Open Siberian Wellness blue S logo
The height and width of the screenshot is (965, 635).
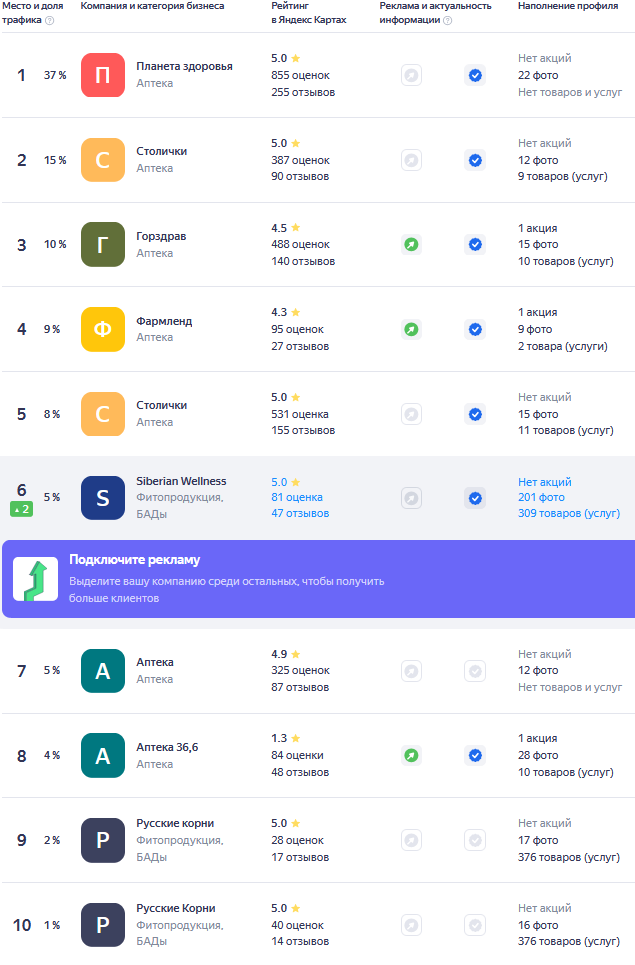pyautogui.click(x=103, y=498)
